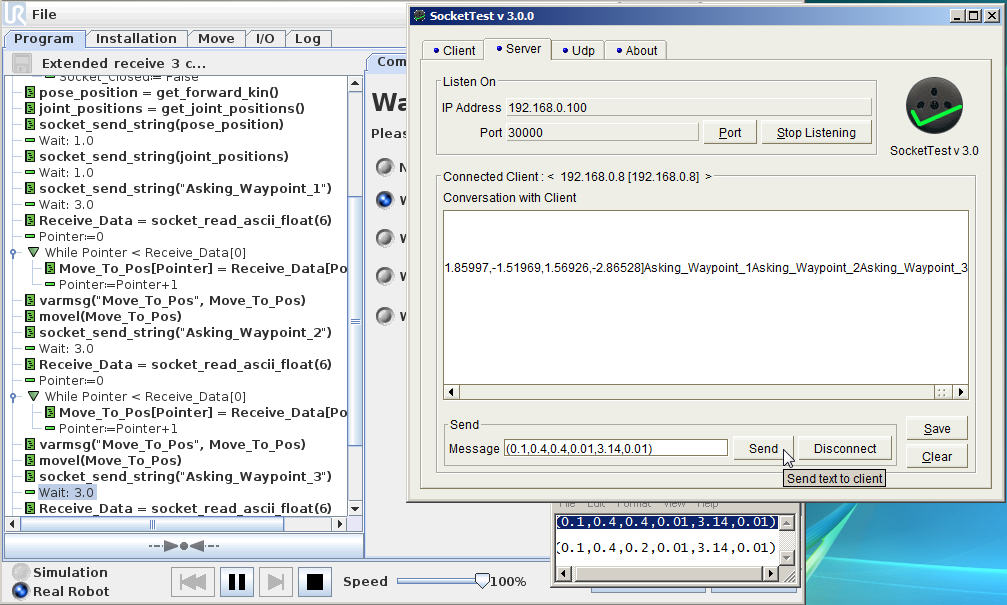Select the Simulation mode
The height and width of the screenshot is (605, 1007).
pos(21,572)
